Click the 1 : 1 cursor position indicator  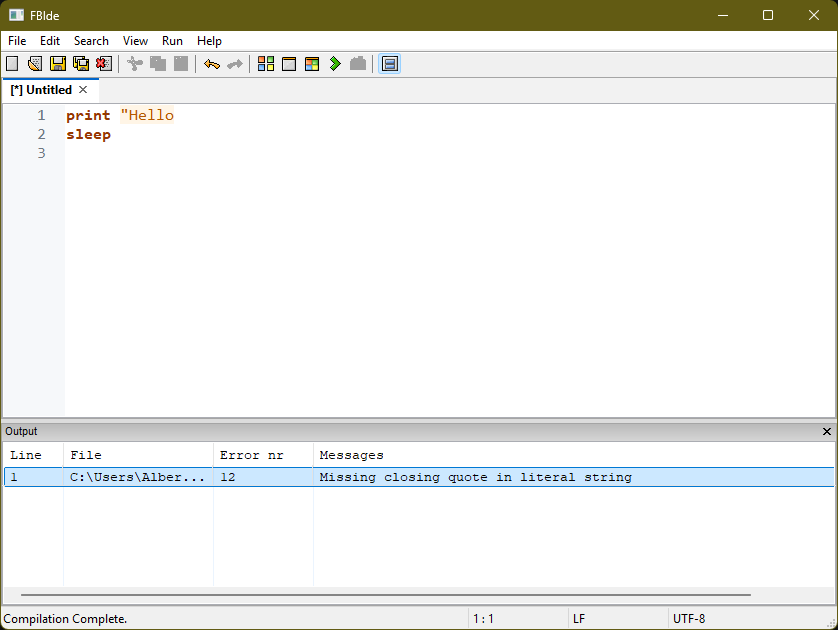tap(483, 619)
